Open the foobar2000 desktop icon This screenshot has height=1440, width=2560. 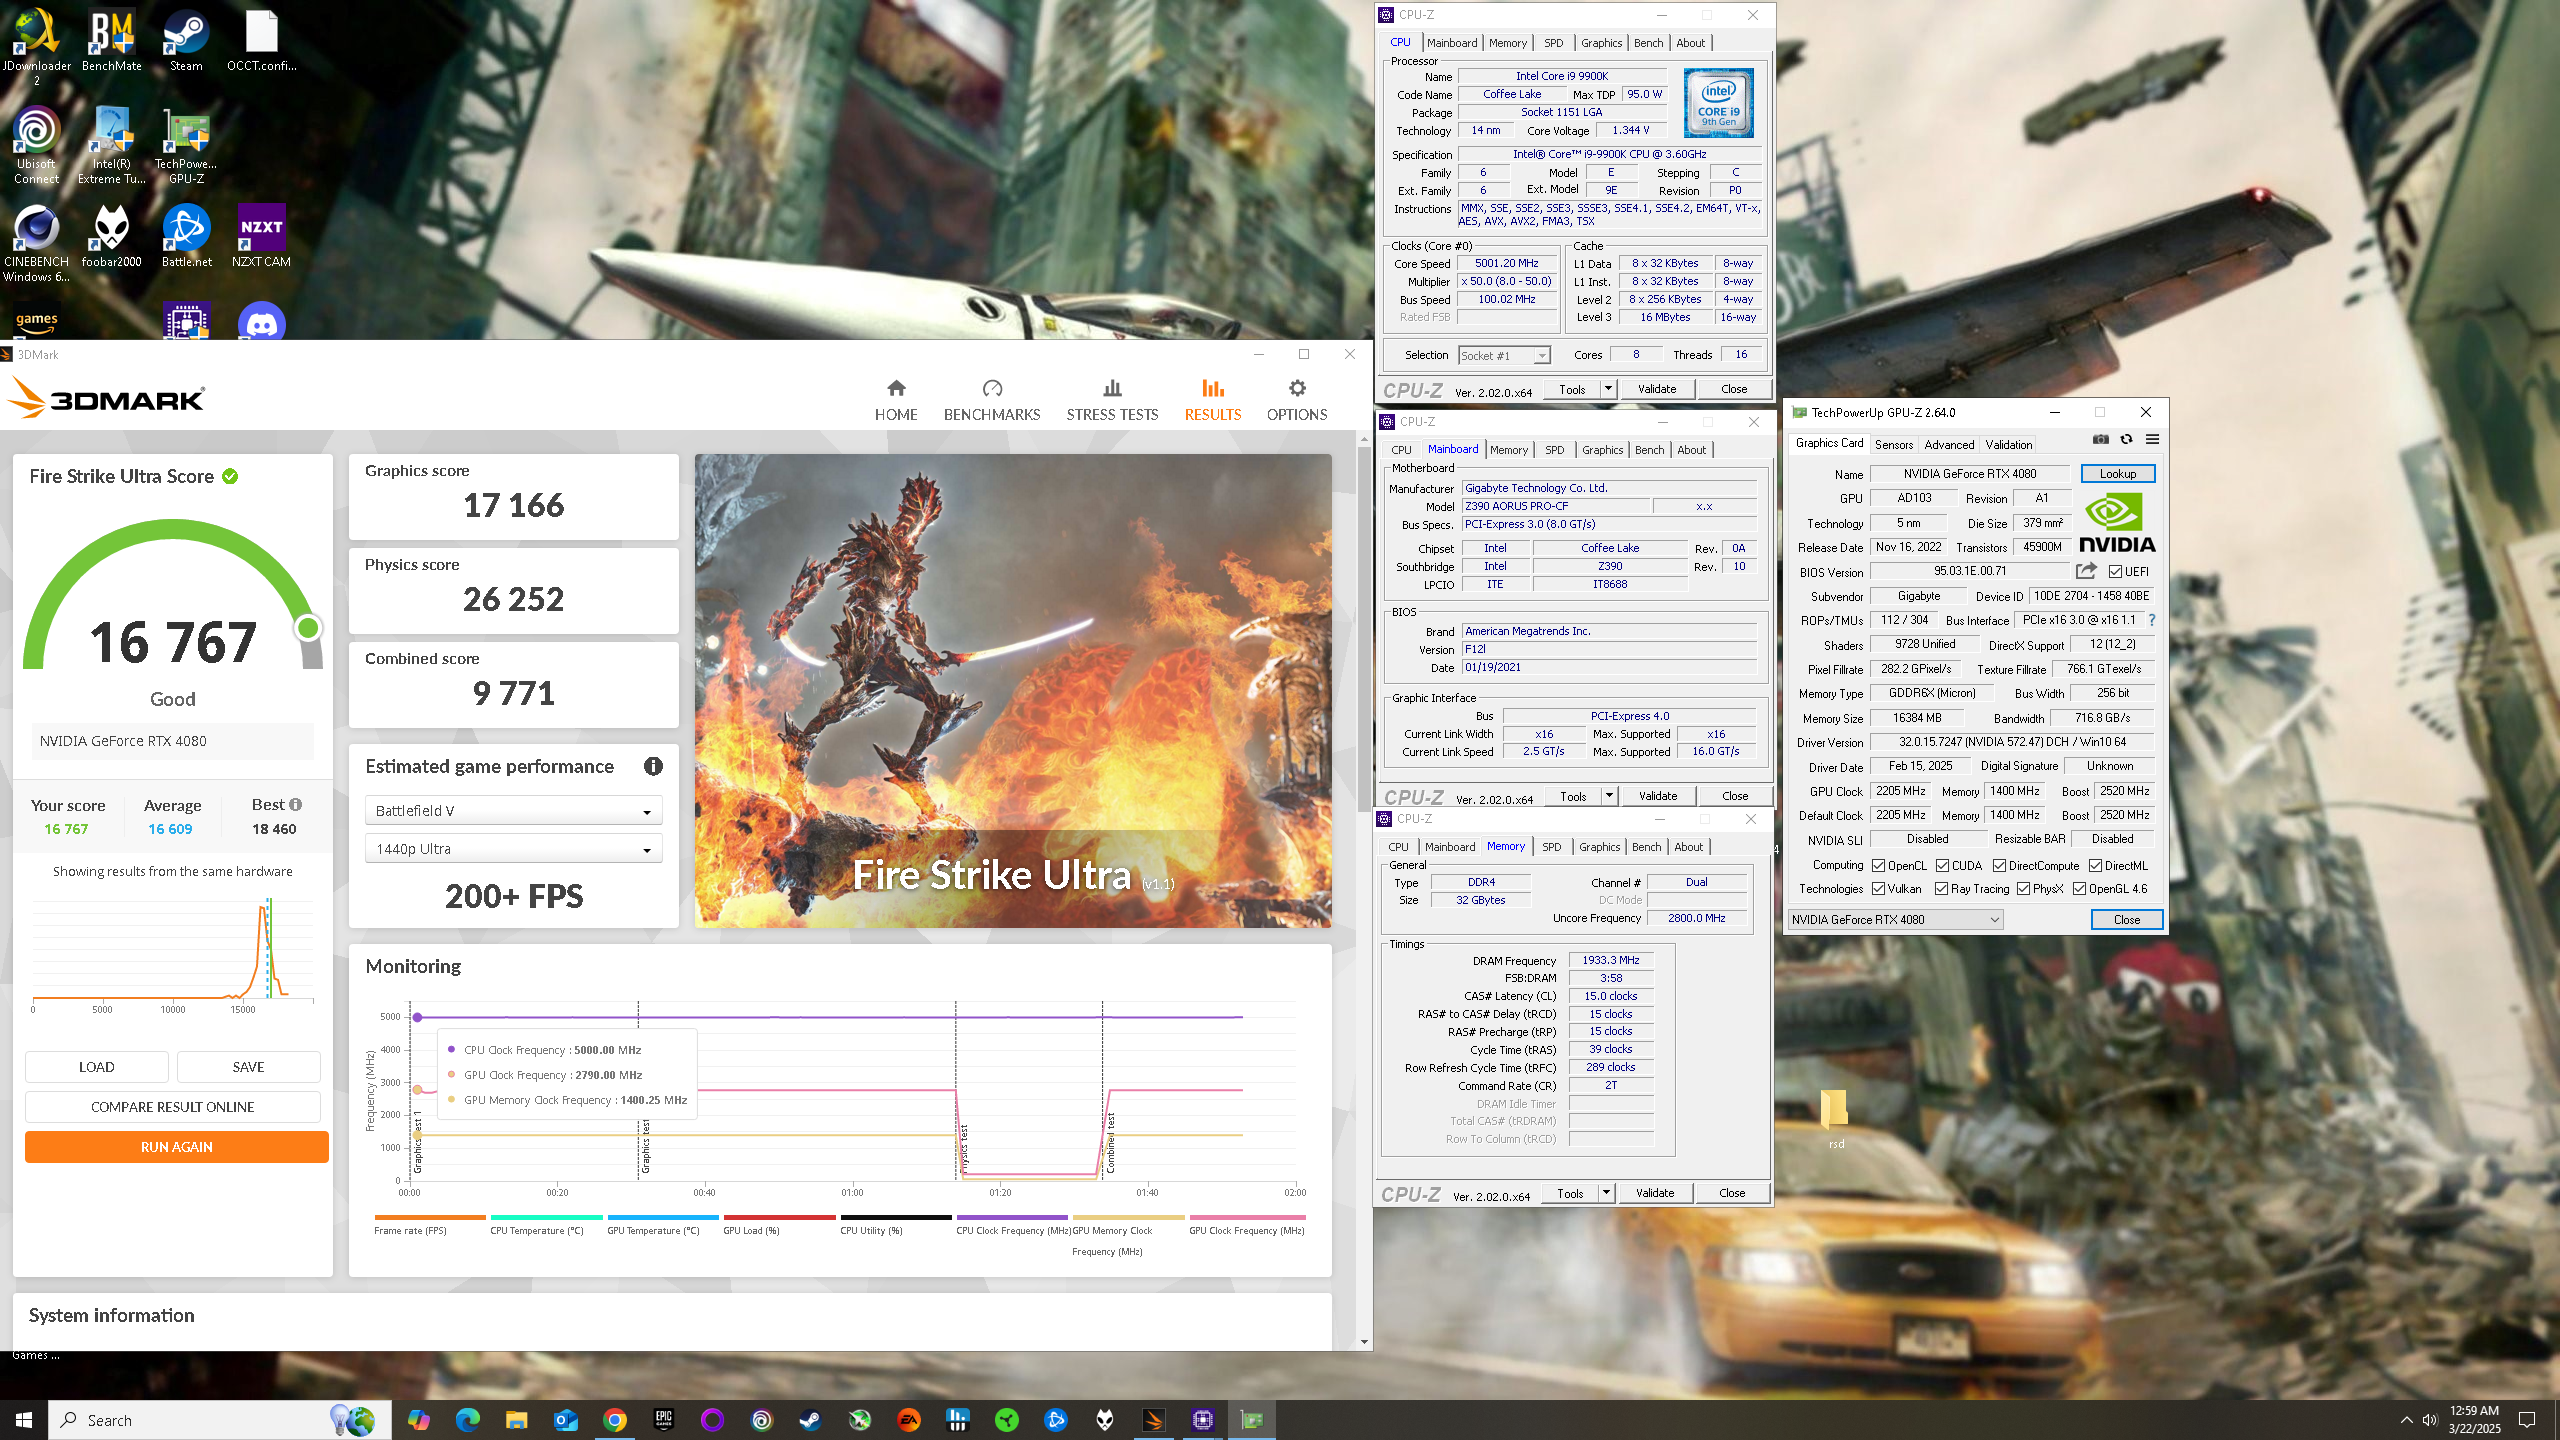pos(112,236)
